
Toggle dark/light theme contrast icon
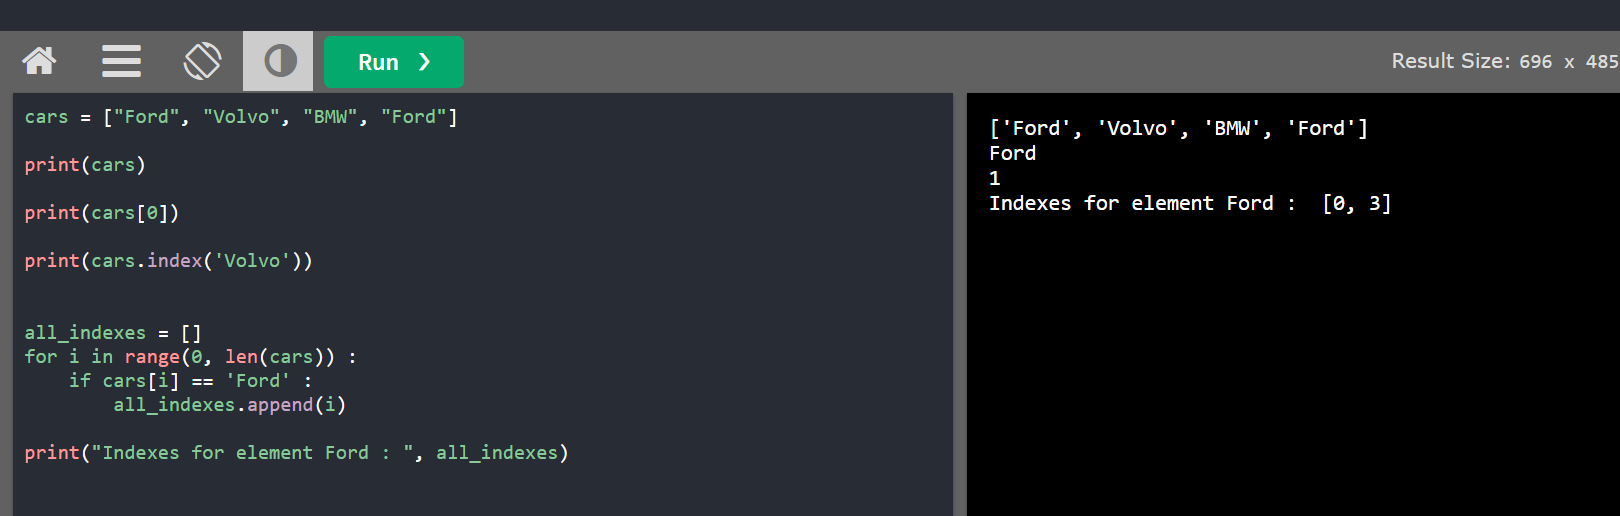pyautogui.click(x=279, y=62)
